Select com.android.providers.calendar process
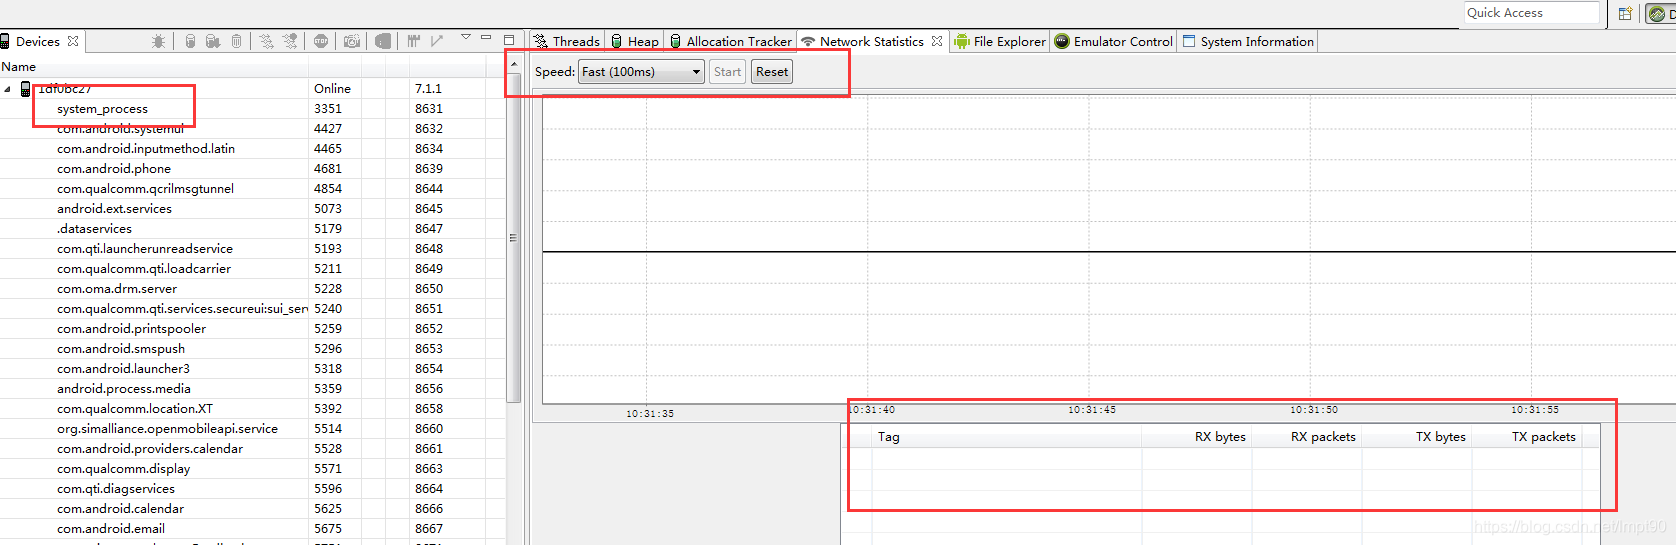The image size is (1676, 545). point(150,449)
